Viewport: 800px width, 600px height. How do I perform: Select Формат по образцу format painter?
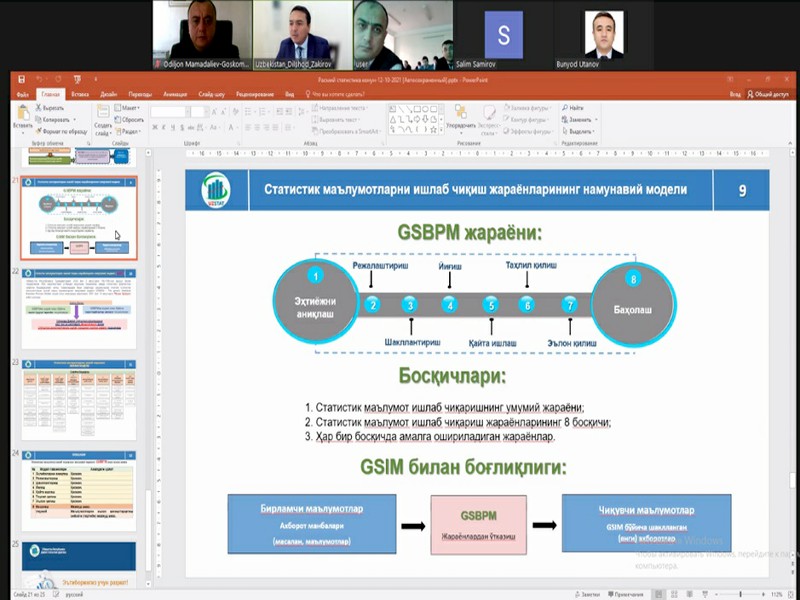point(62,131)
